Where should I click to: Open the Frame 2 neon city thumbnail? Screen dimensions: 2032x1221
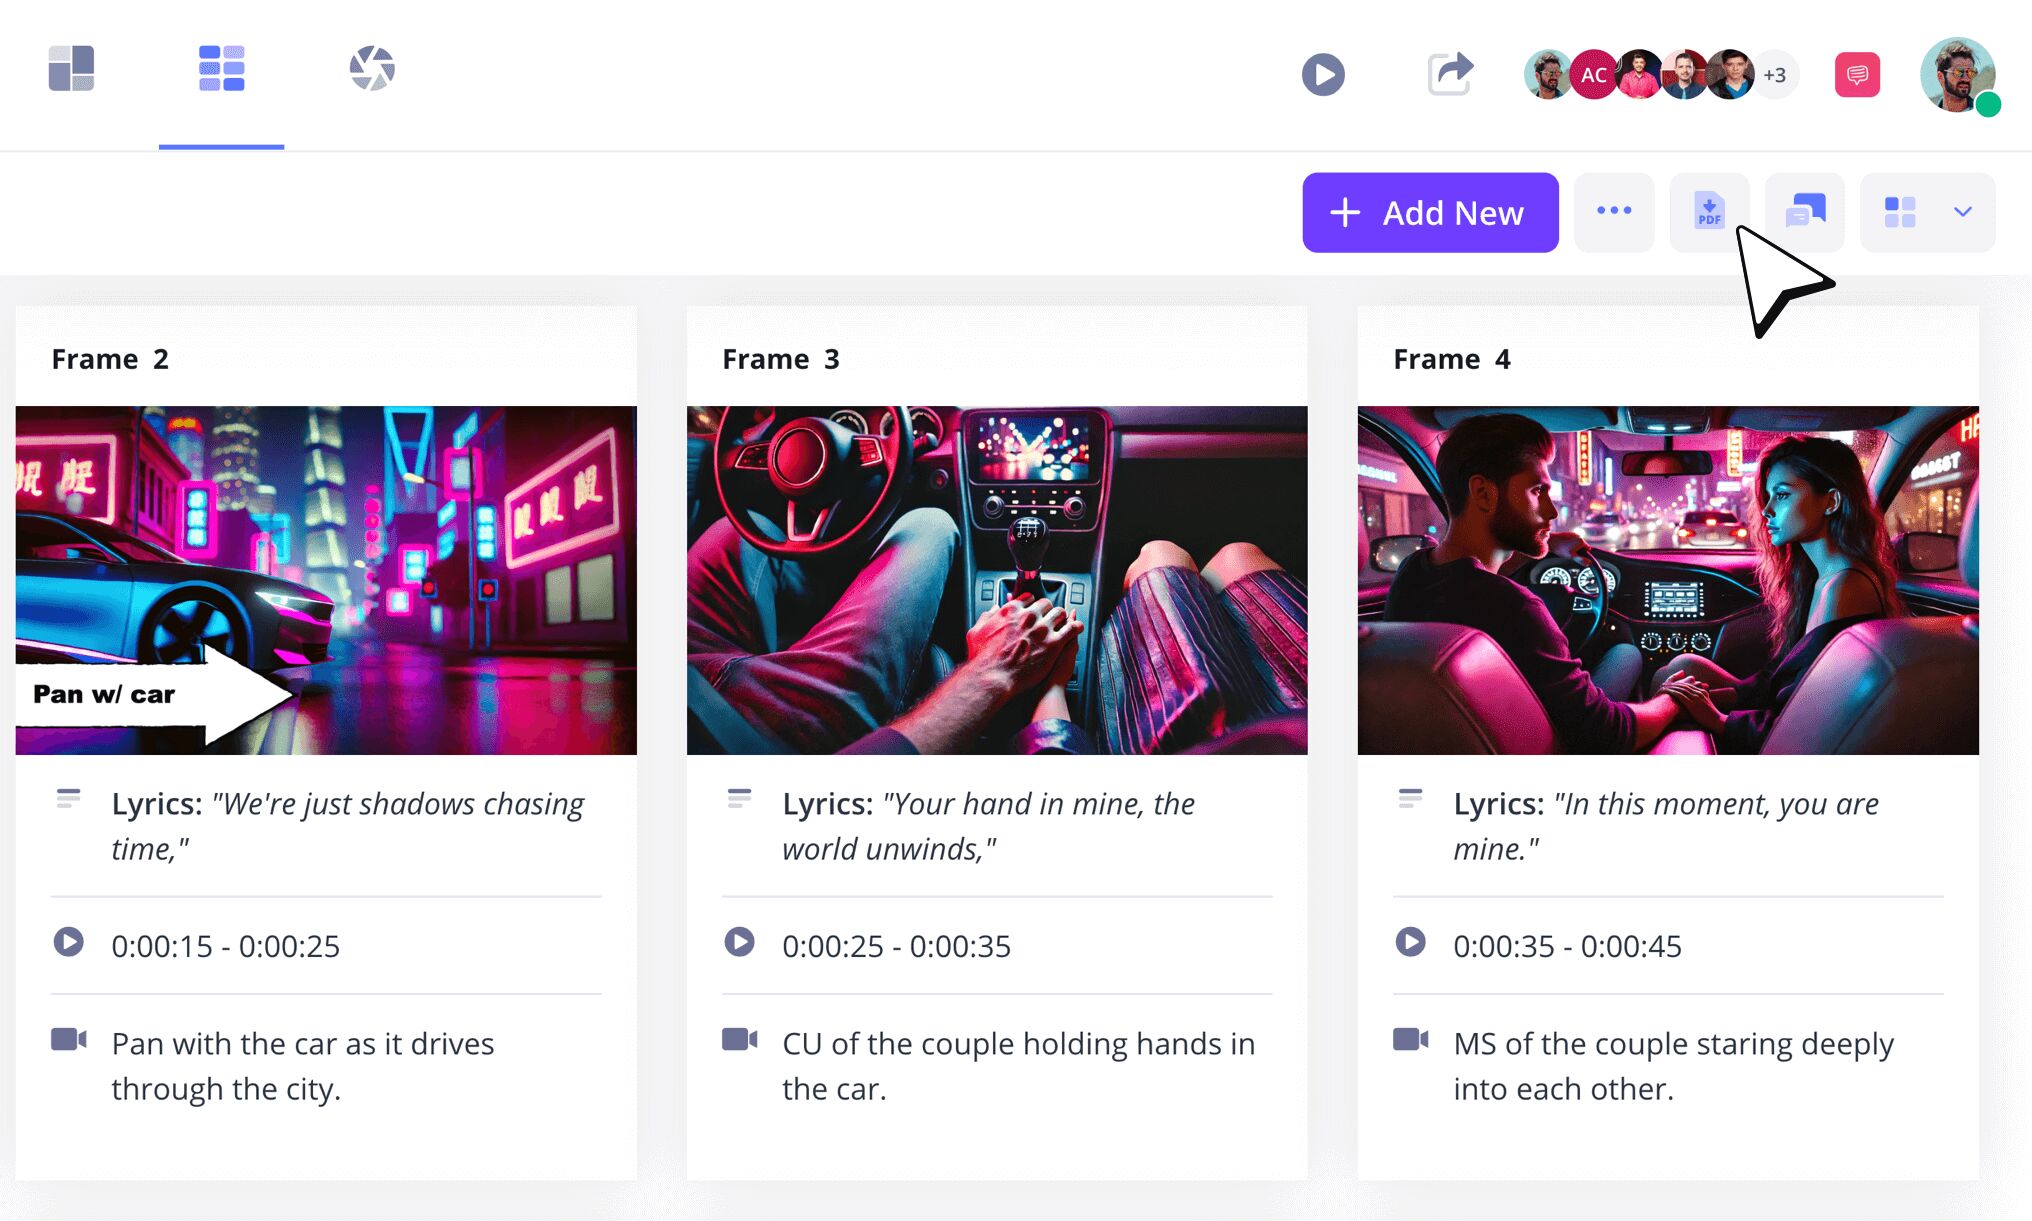(326, 580)
